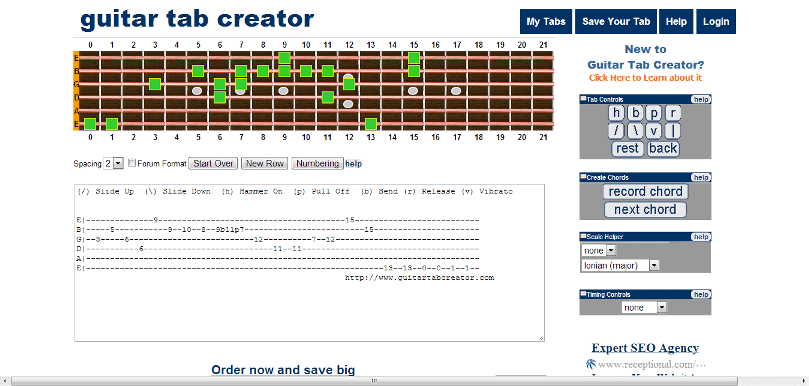Click the bend 'b' tab control
This screenshot has width=809, height=386.
[636, 113]
